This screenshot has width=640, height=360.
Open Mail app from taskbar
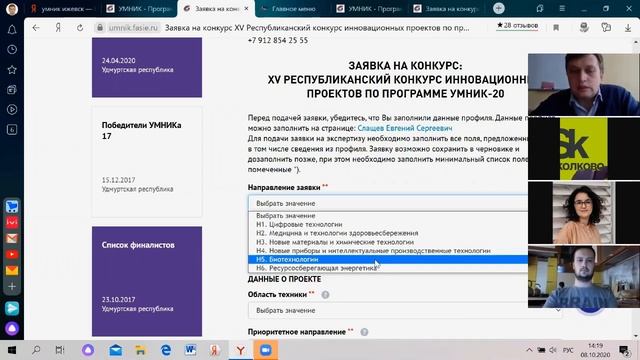pos(116,350)
